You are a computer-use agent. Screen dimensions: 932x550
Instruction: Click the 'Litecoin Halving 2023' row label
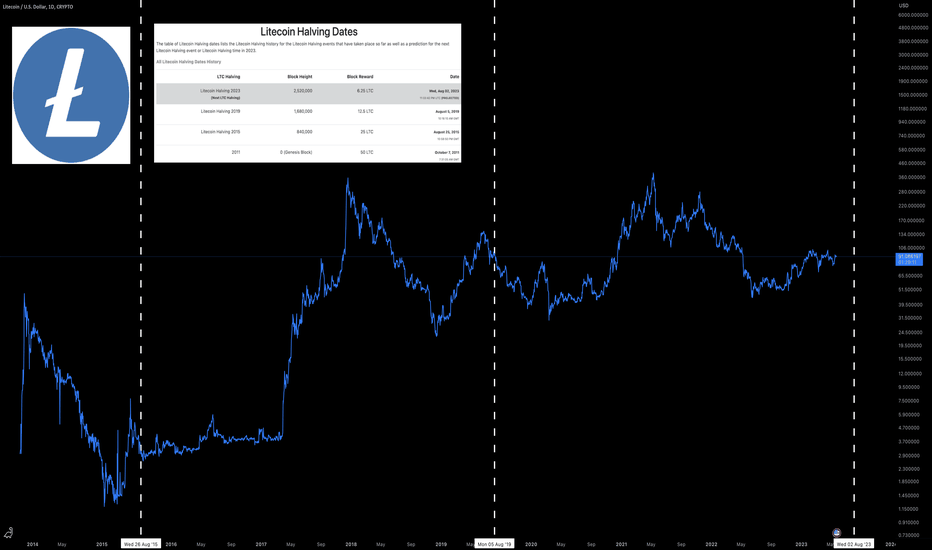coord(220,91)
